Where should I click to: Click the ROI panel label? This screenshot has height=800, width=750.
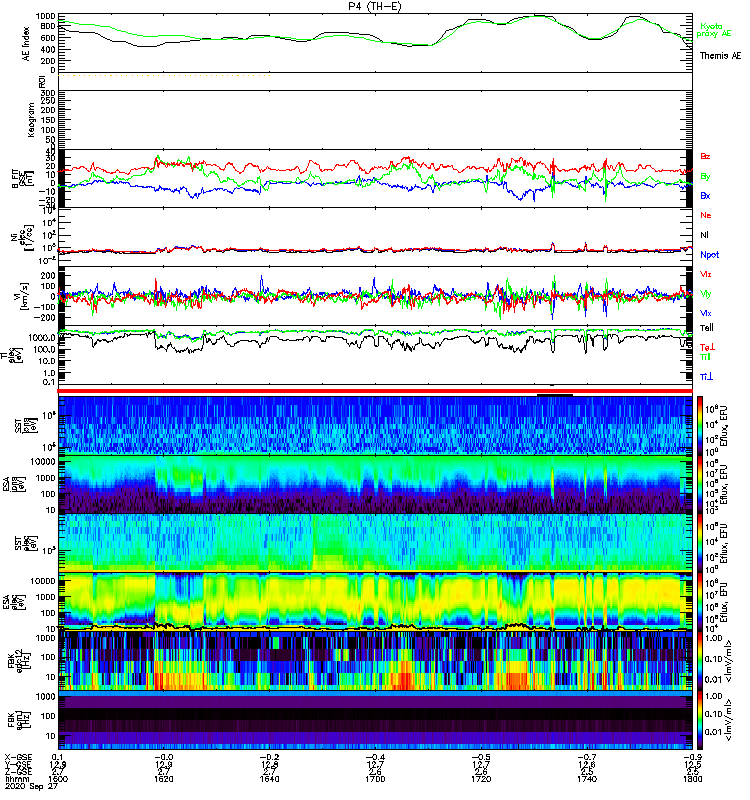[43, 81]
